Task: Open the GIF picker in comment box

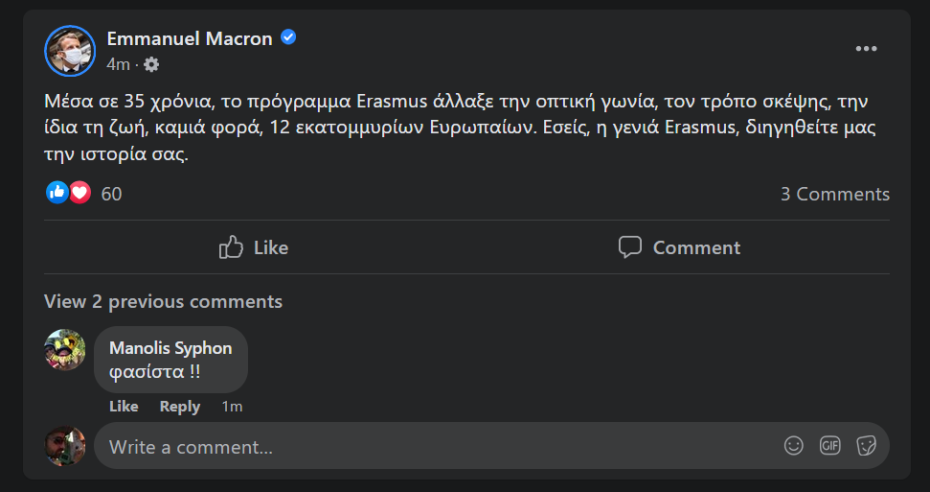Action: point(830,446)
